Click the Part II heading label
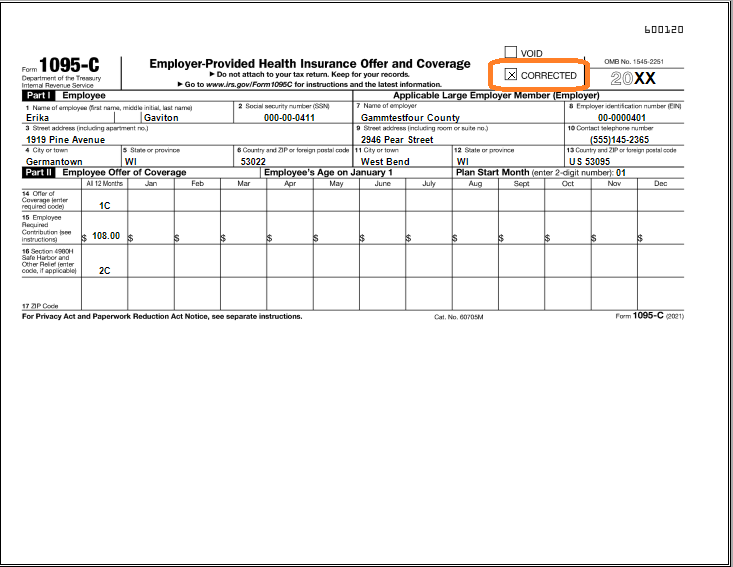This screenshot has height=567, width=733. [x=38, y=172]
